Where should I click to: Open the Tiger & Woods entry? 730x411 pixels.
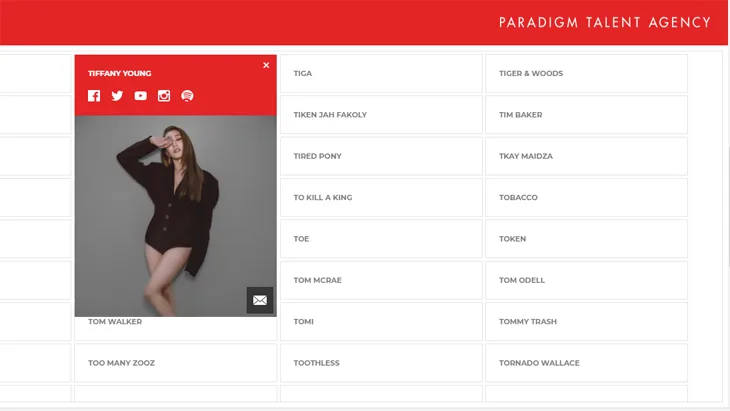587,74
